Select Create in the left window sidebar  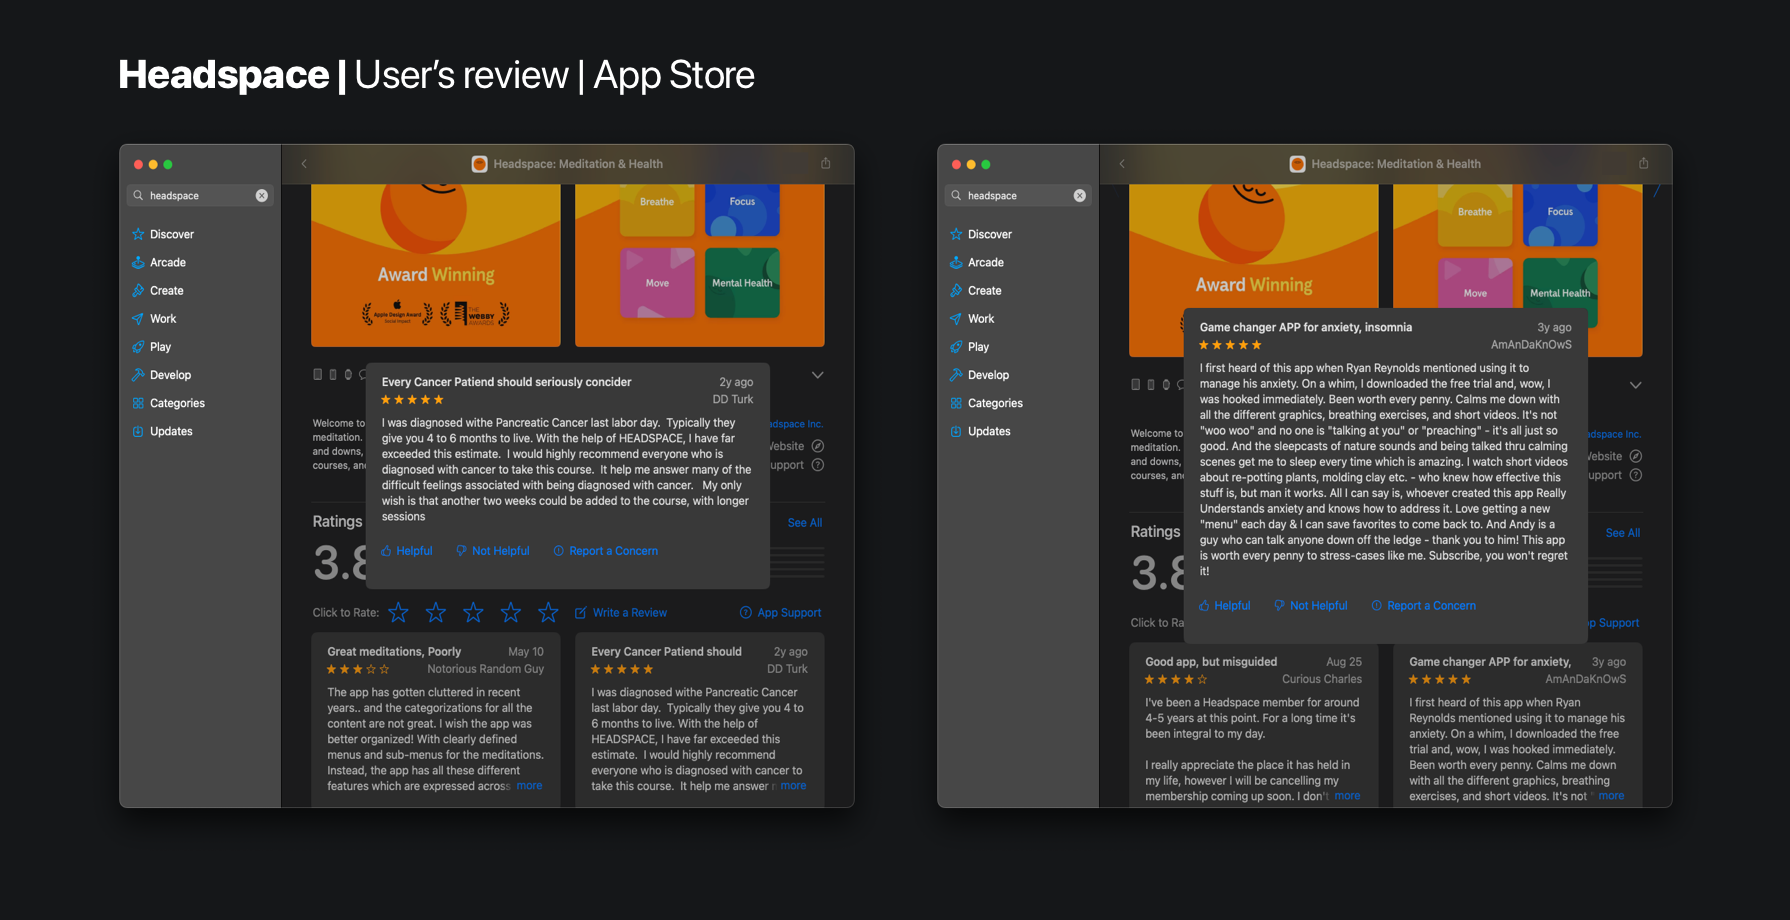pyautogui.click(x=158, y=290)
